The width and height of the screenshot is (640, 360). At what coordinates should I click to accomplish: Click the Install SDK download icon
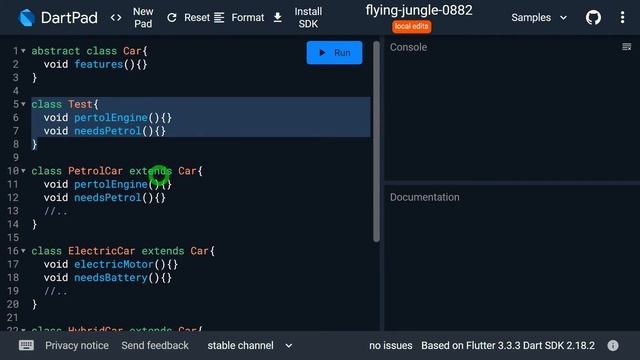point(278,18)
